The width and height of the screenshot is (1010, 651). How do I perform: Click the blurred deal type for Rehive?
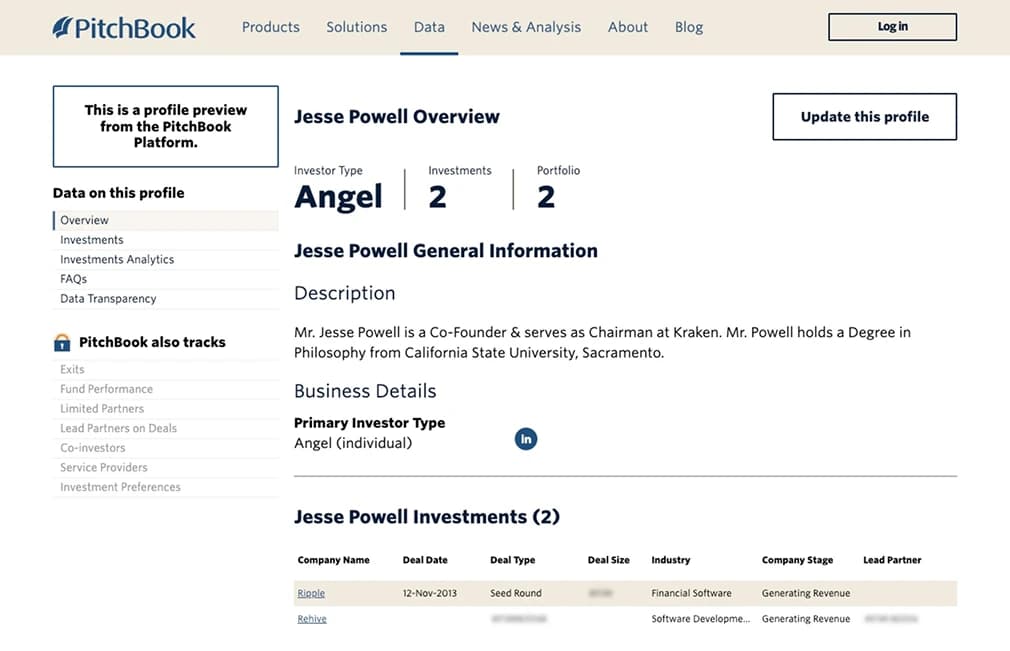(x=519, y=619)
